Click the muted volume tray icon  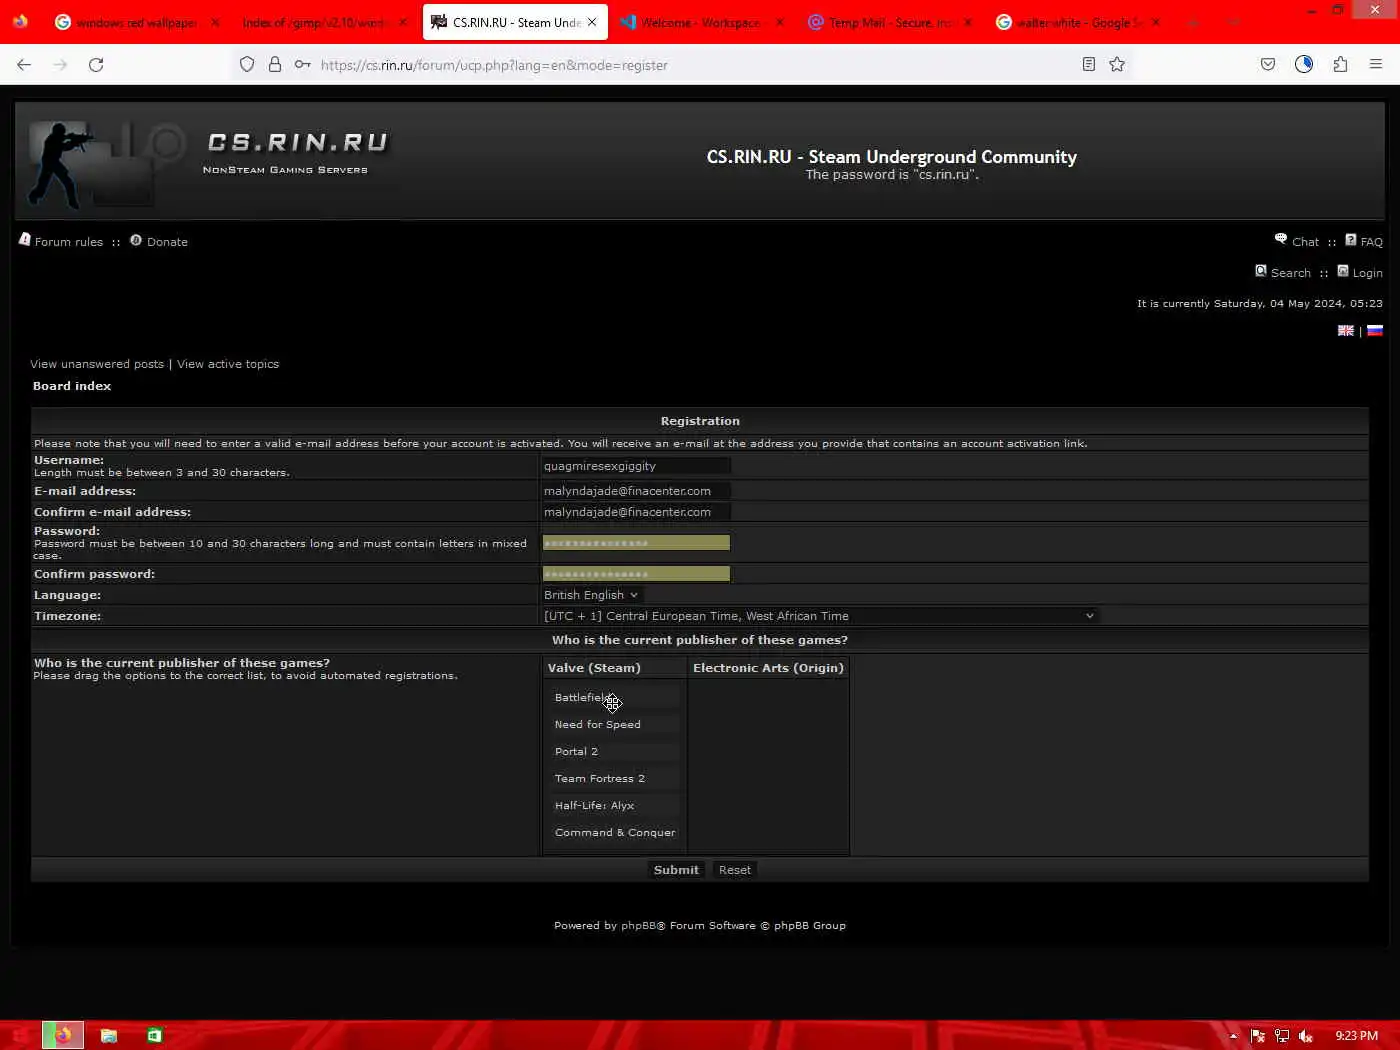coord(1305,1036)
